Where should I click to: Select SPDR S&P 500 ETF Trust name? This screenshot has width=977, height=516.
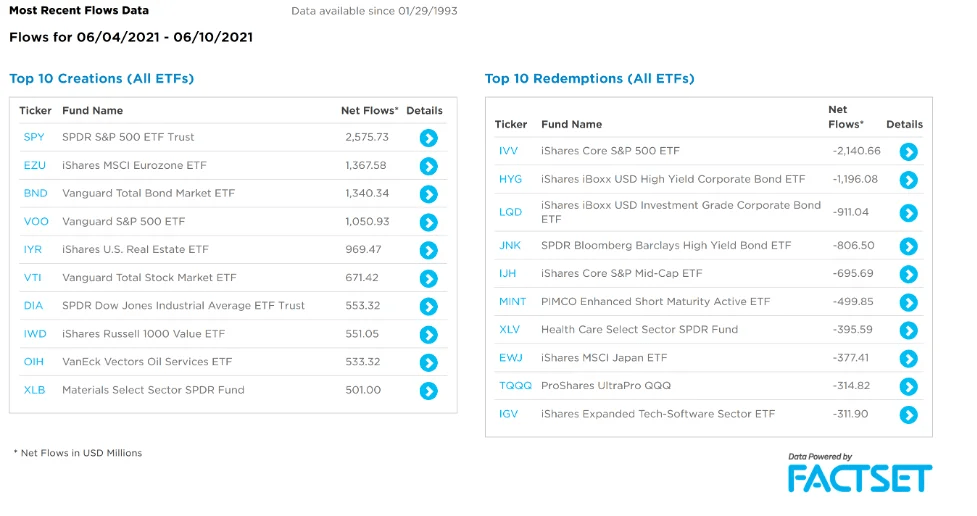(x=128, y=137)
